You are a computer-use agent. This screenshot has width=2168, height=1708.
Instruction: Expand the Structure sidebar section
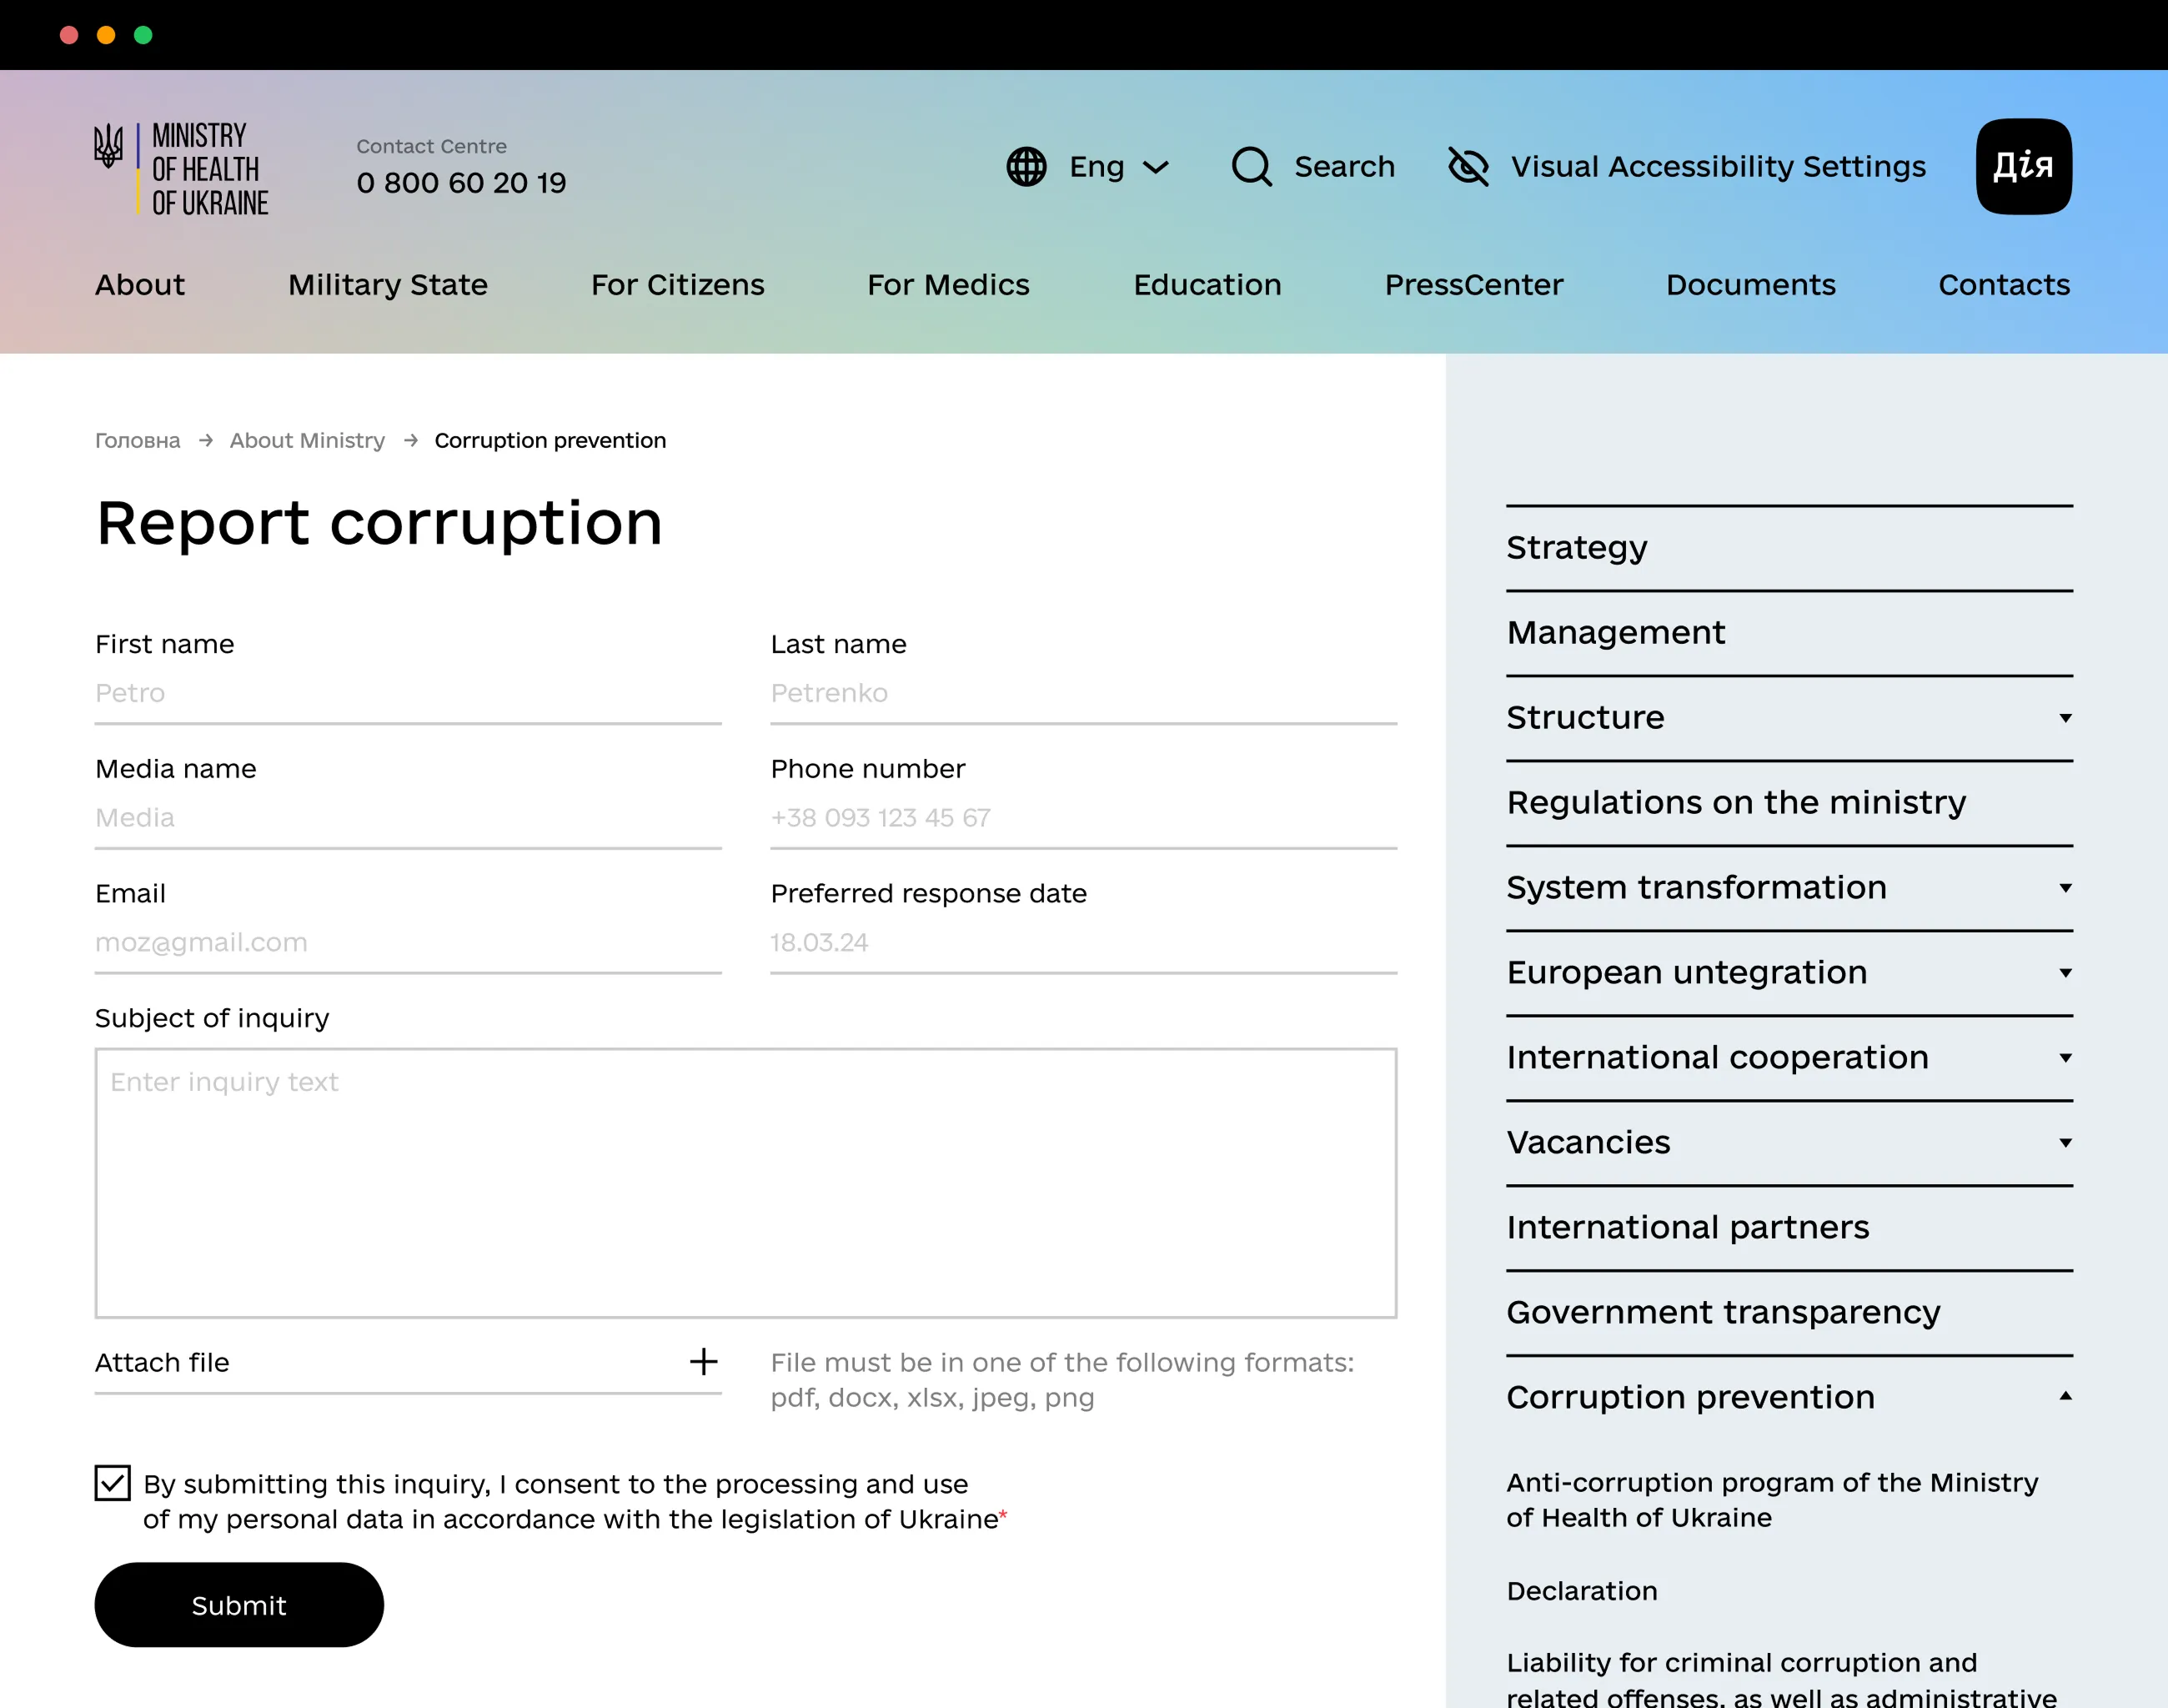pos(2065,718)
